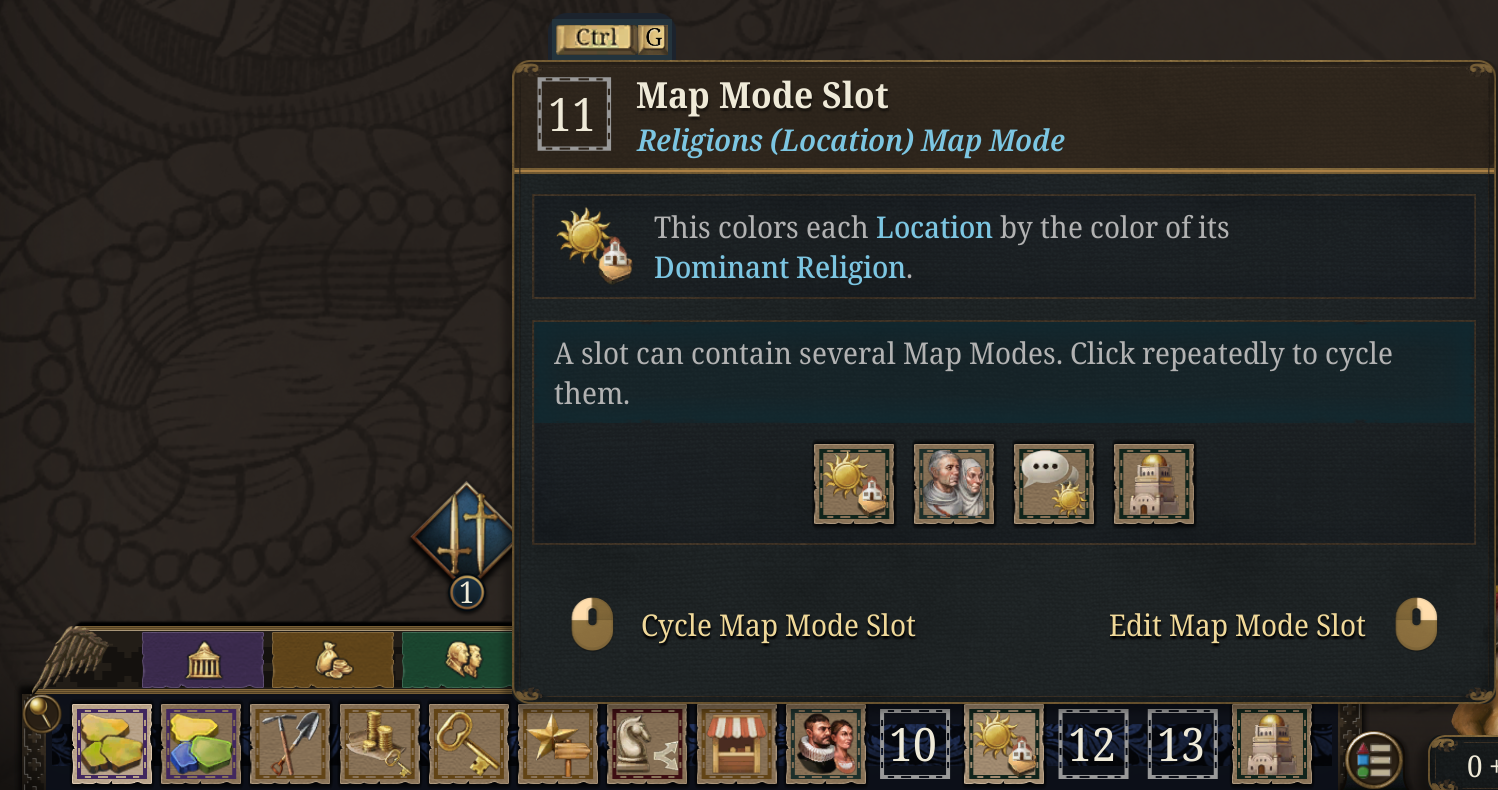Choose the speech bubble sun icon in tooltip
This screenshot has height=790, width=1498.
1054,484
